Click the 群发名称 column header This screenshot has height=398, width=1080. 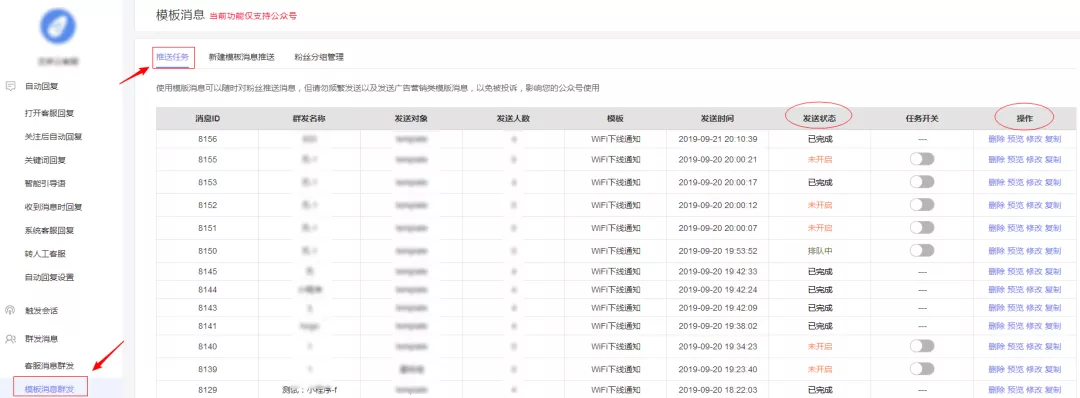(309, 118)
